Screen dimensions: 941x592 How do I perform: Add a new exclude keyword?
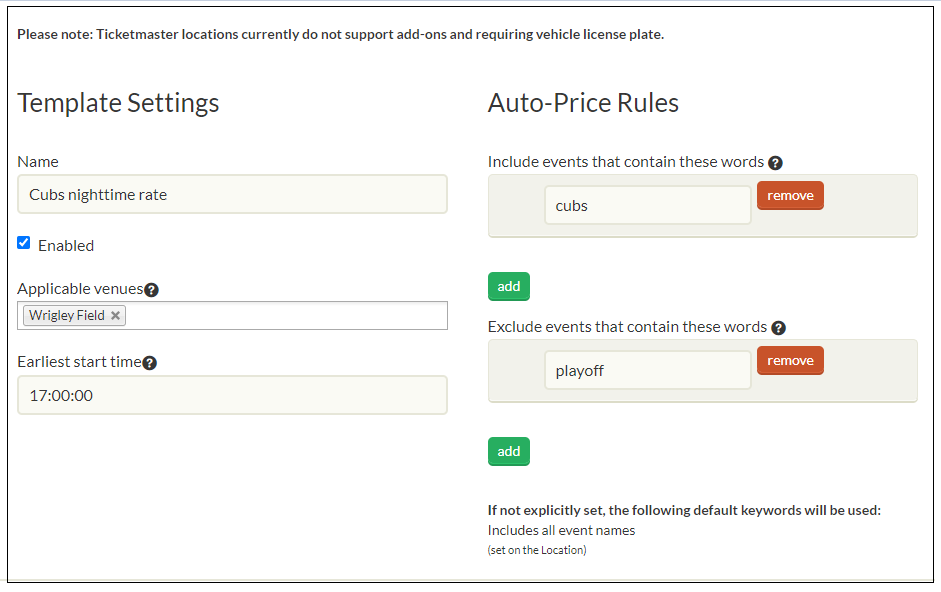508,451
